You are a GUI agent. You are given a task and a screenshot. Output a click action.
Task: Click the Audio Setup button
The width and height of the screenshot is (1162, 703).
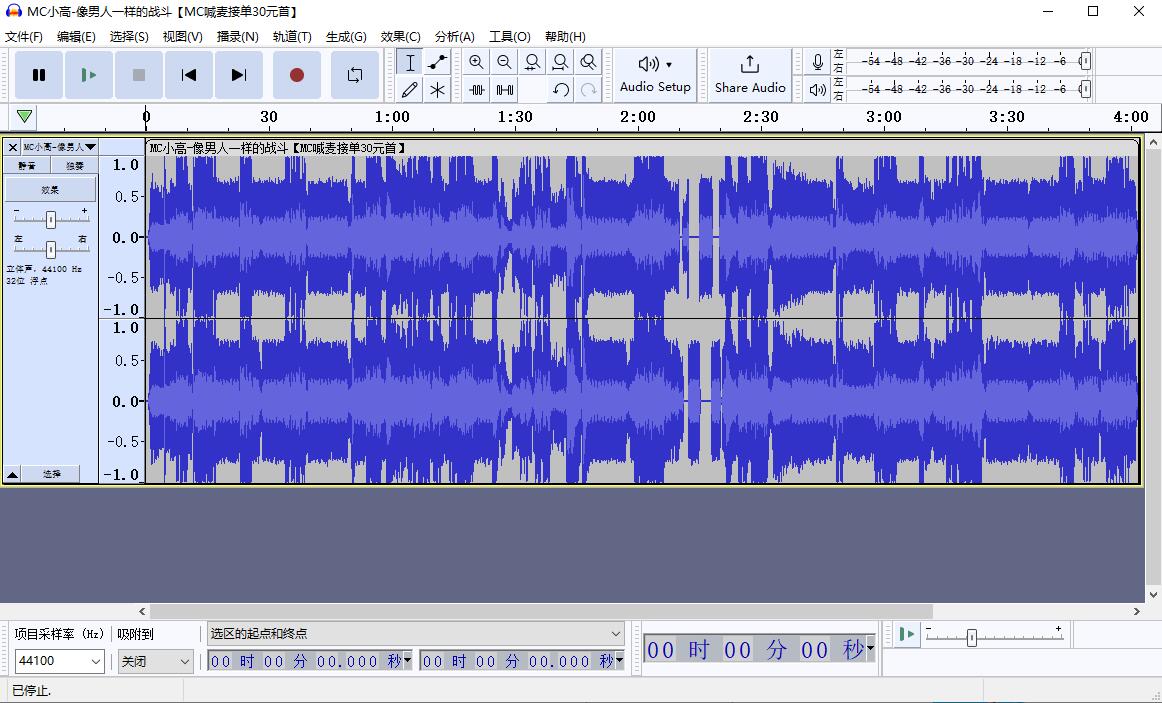[655, 75]
